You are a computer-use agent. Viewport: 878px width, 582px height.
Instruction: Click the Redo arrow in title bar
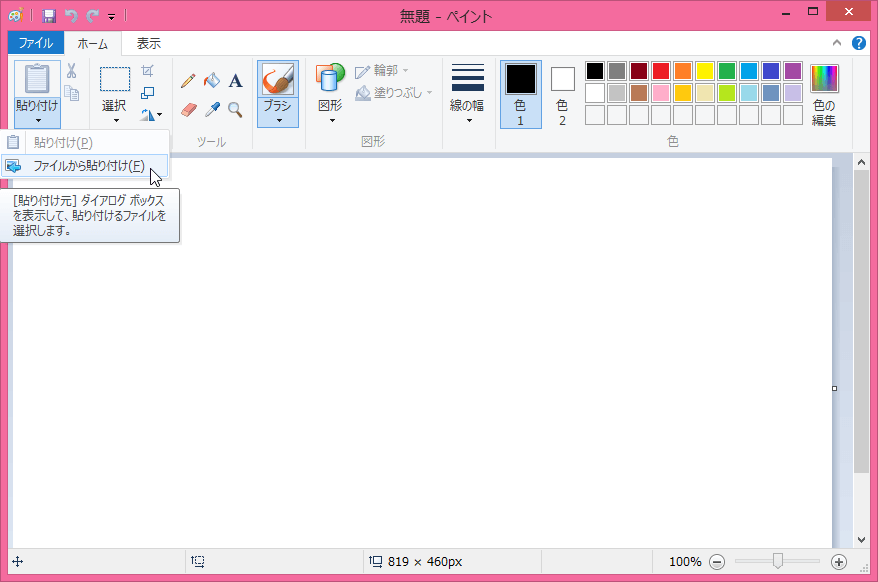pyautogui.click(x=92, y=16)
